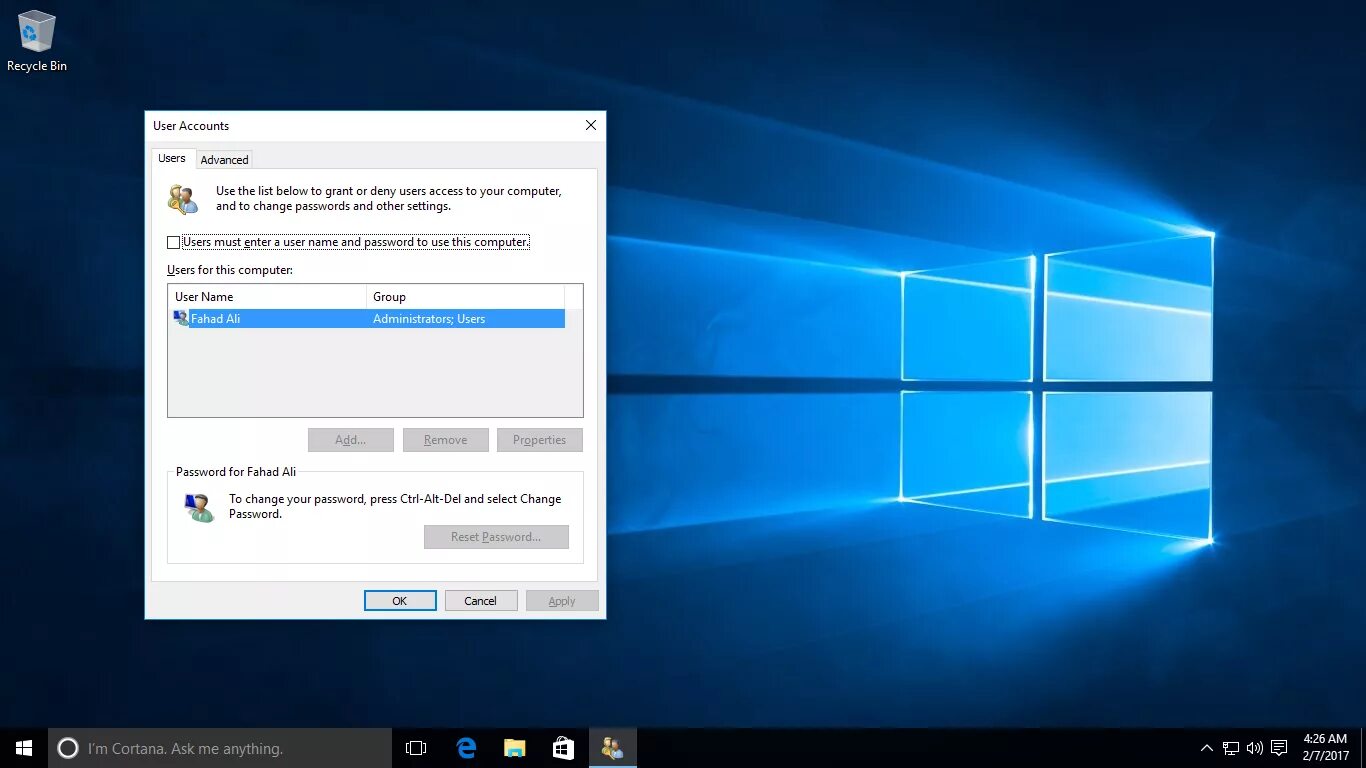Click the volume speaker tray icon
Image resolution: width=1366 pixels, height=768 pixels.
point(1255,748)
